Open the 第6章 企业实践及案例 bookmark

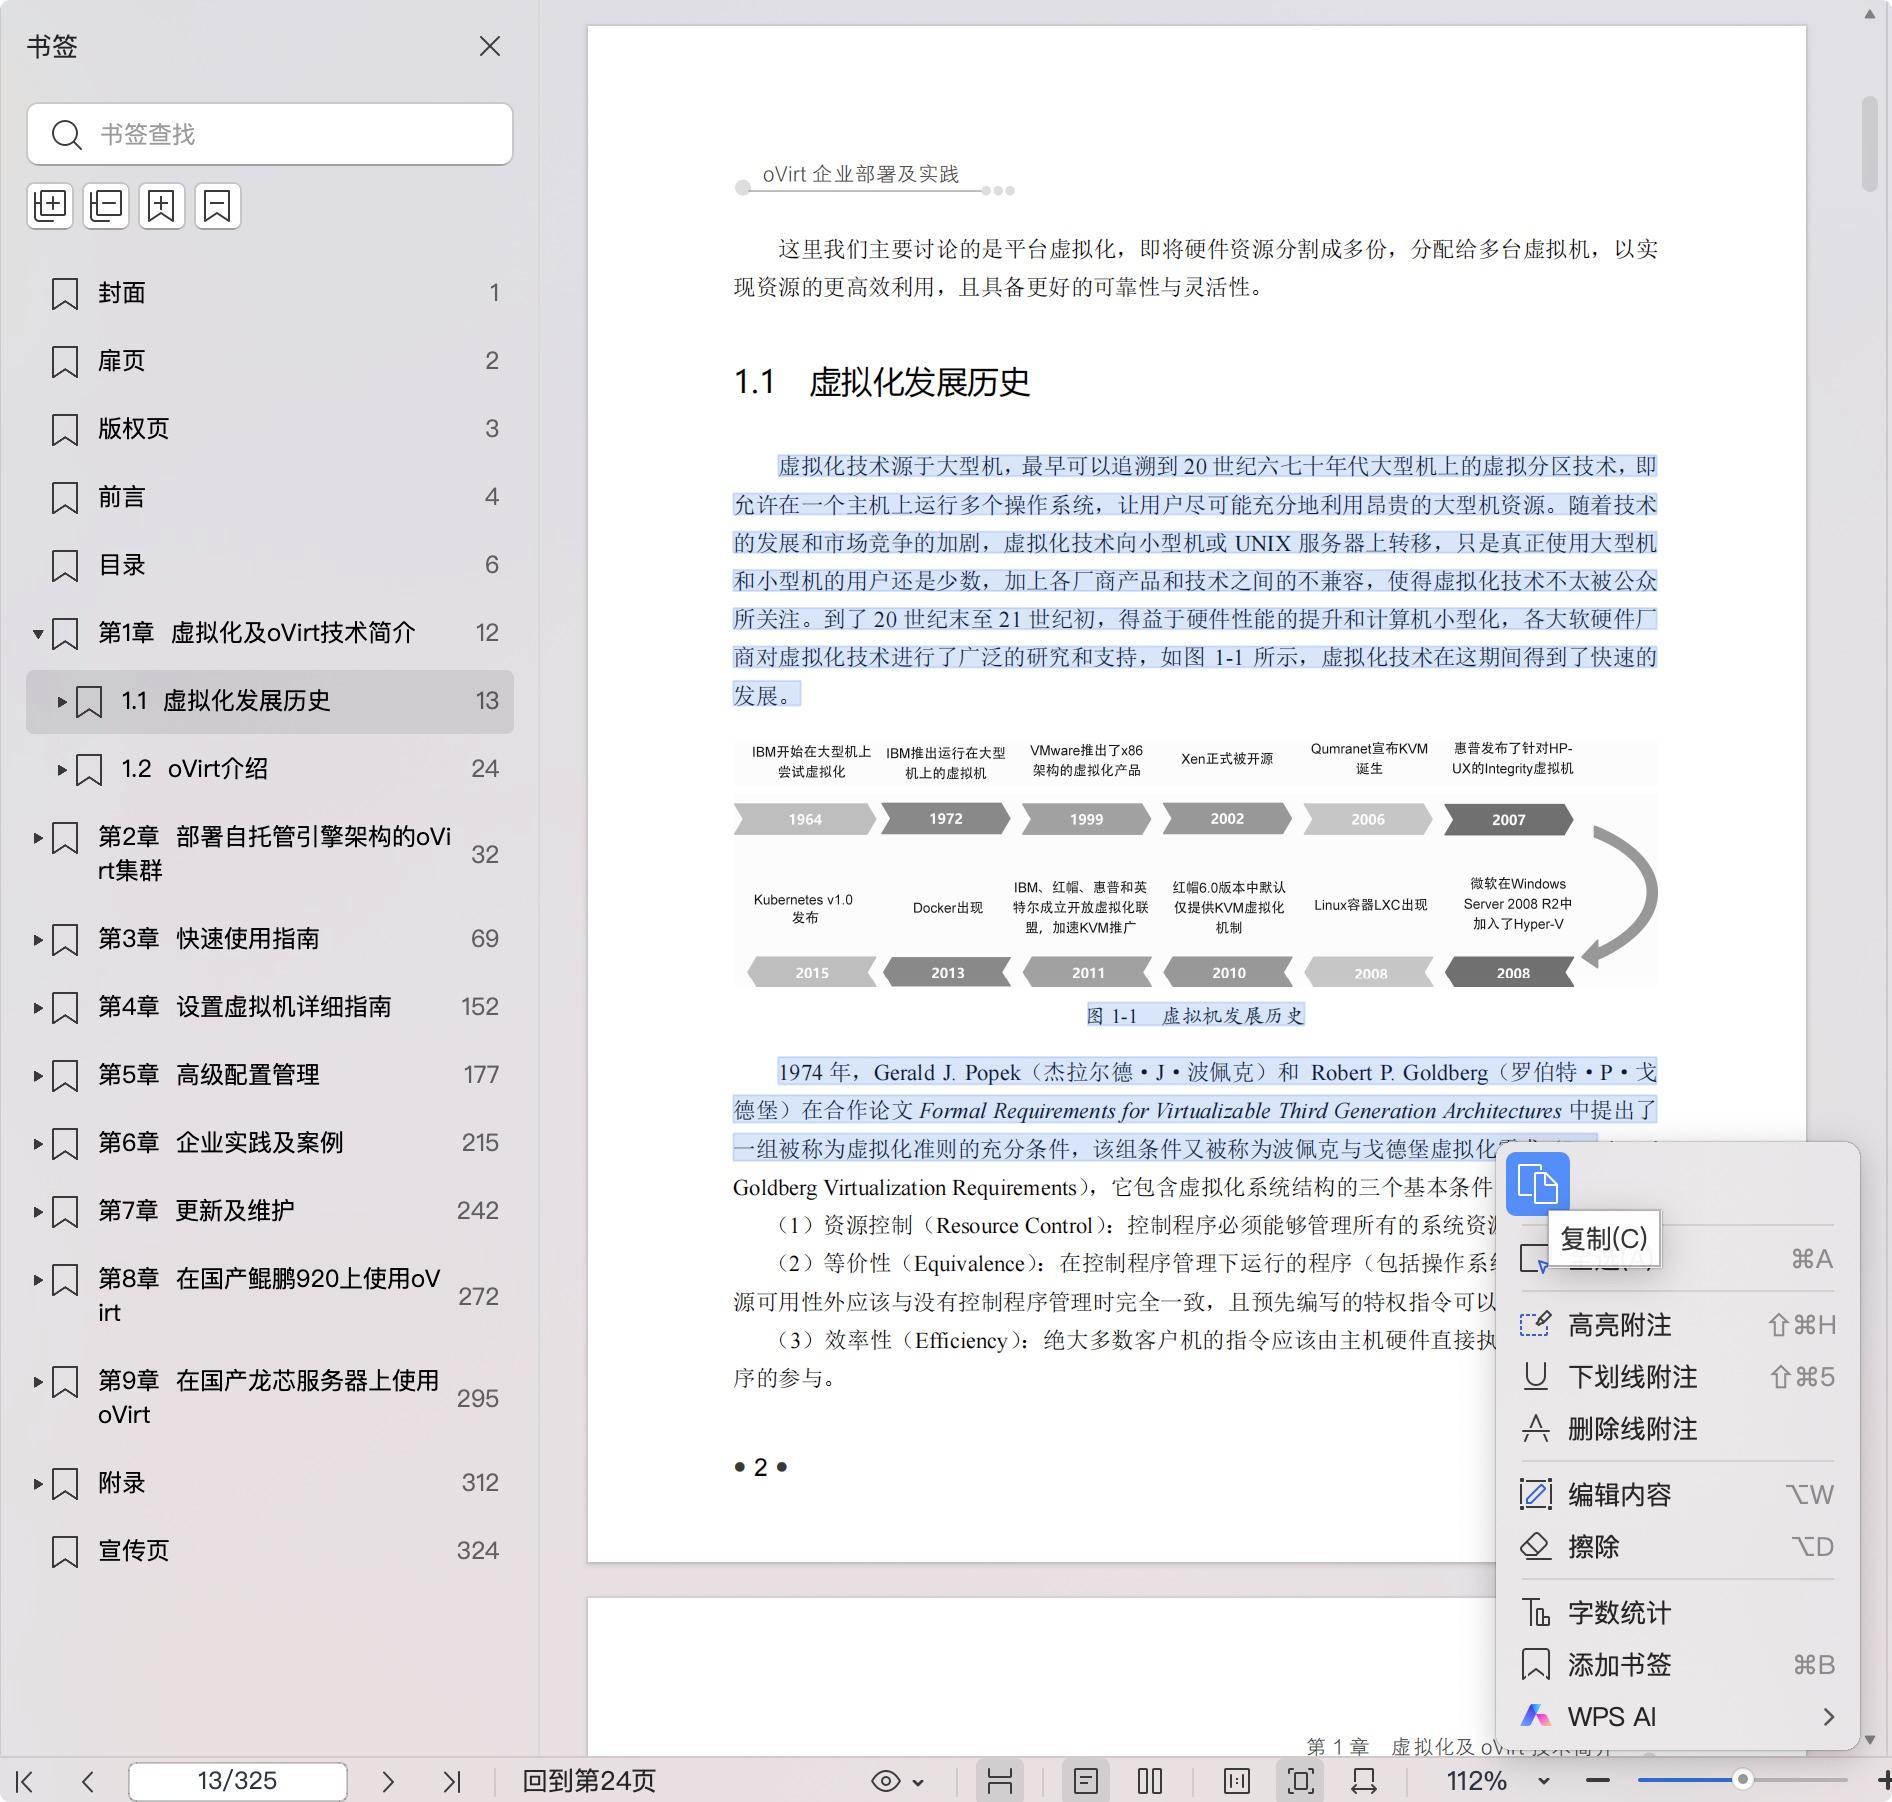259,1143
